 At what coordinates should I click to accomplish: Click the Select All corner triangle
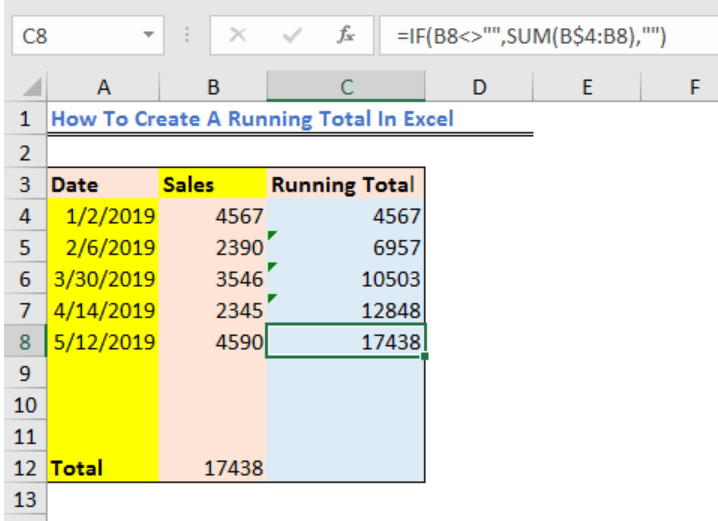(x=32, y=87)
